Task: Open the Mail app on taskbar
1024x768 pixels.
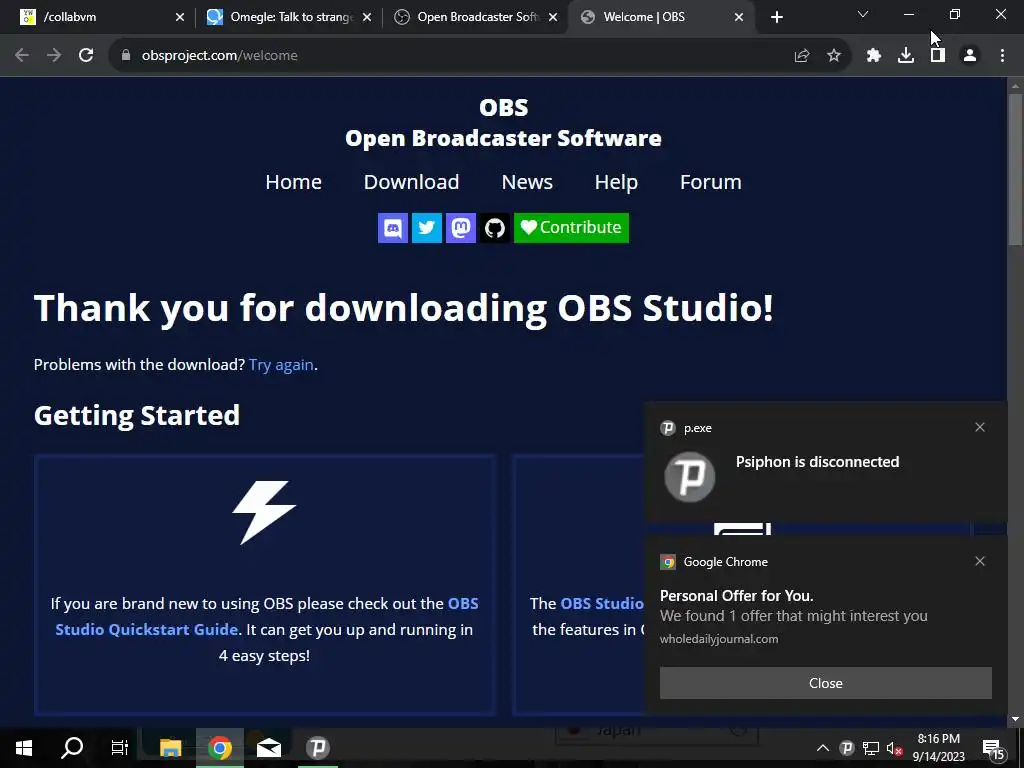Action: [x=268, y=748]
